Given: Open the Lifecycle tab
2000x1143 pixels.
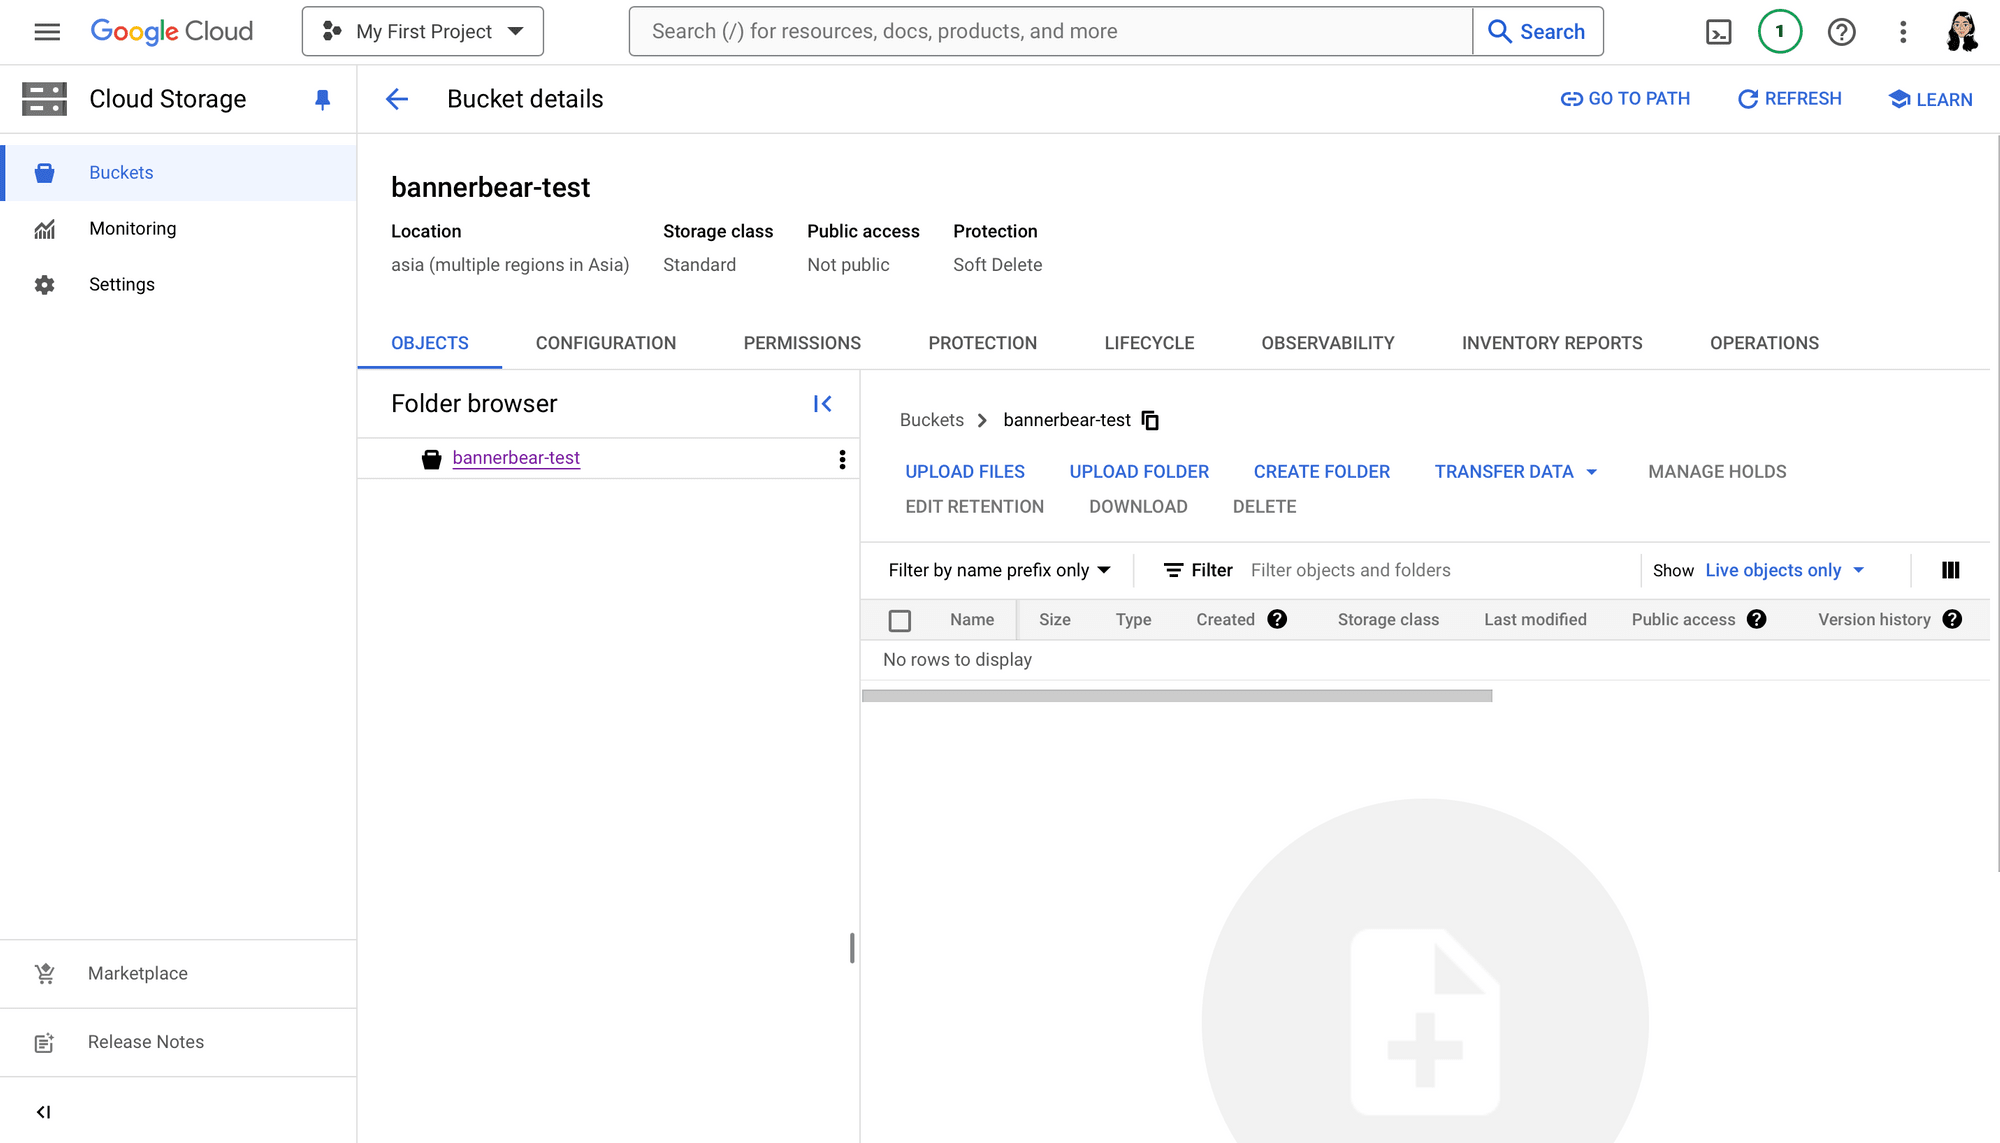Looking at the screenshot, I should pyautogui.click(x=1148, y=343).
